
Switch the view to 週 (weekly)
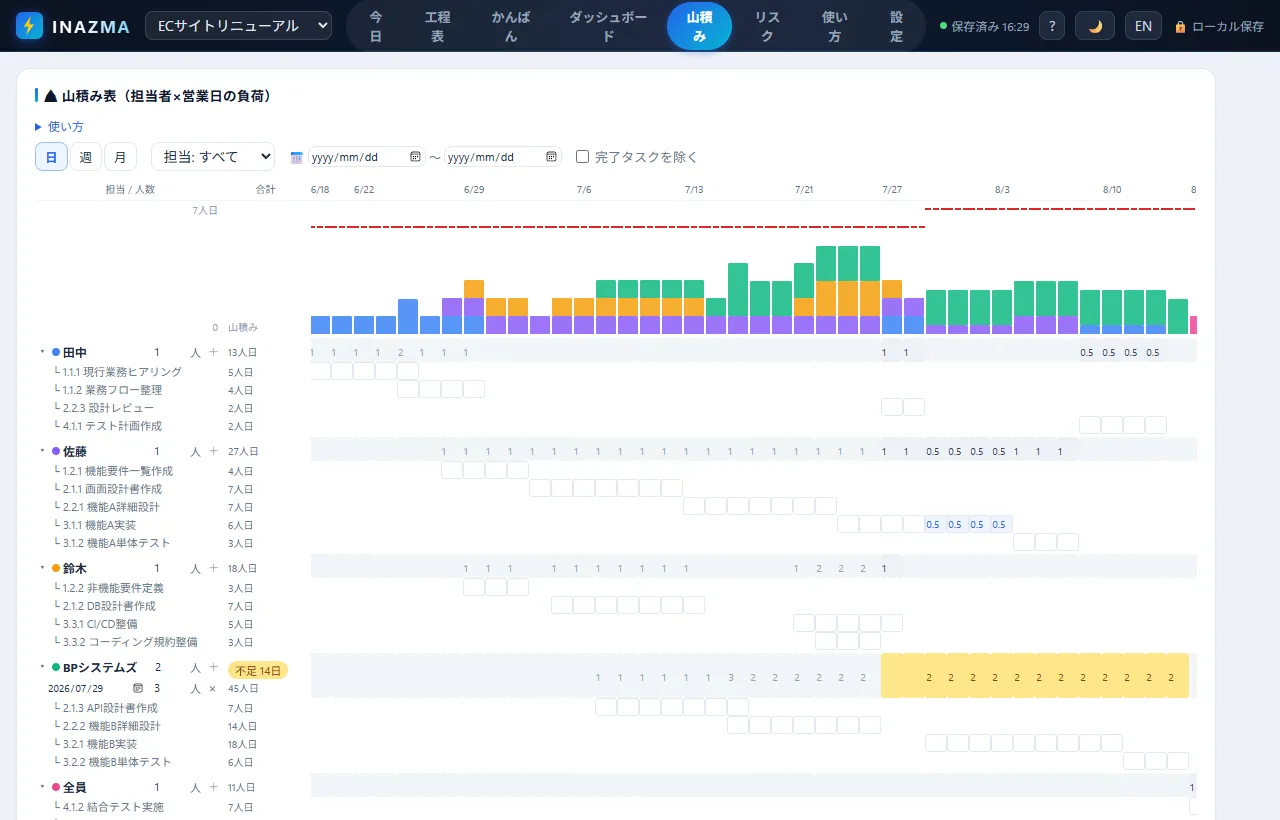pyautogui.click(x=85, y=156)
